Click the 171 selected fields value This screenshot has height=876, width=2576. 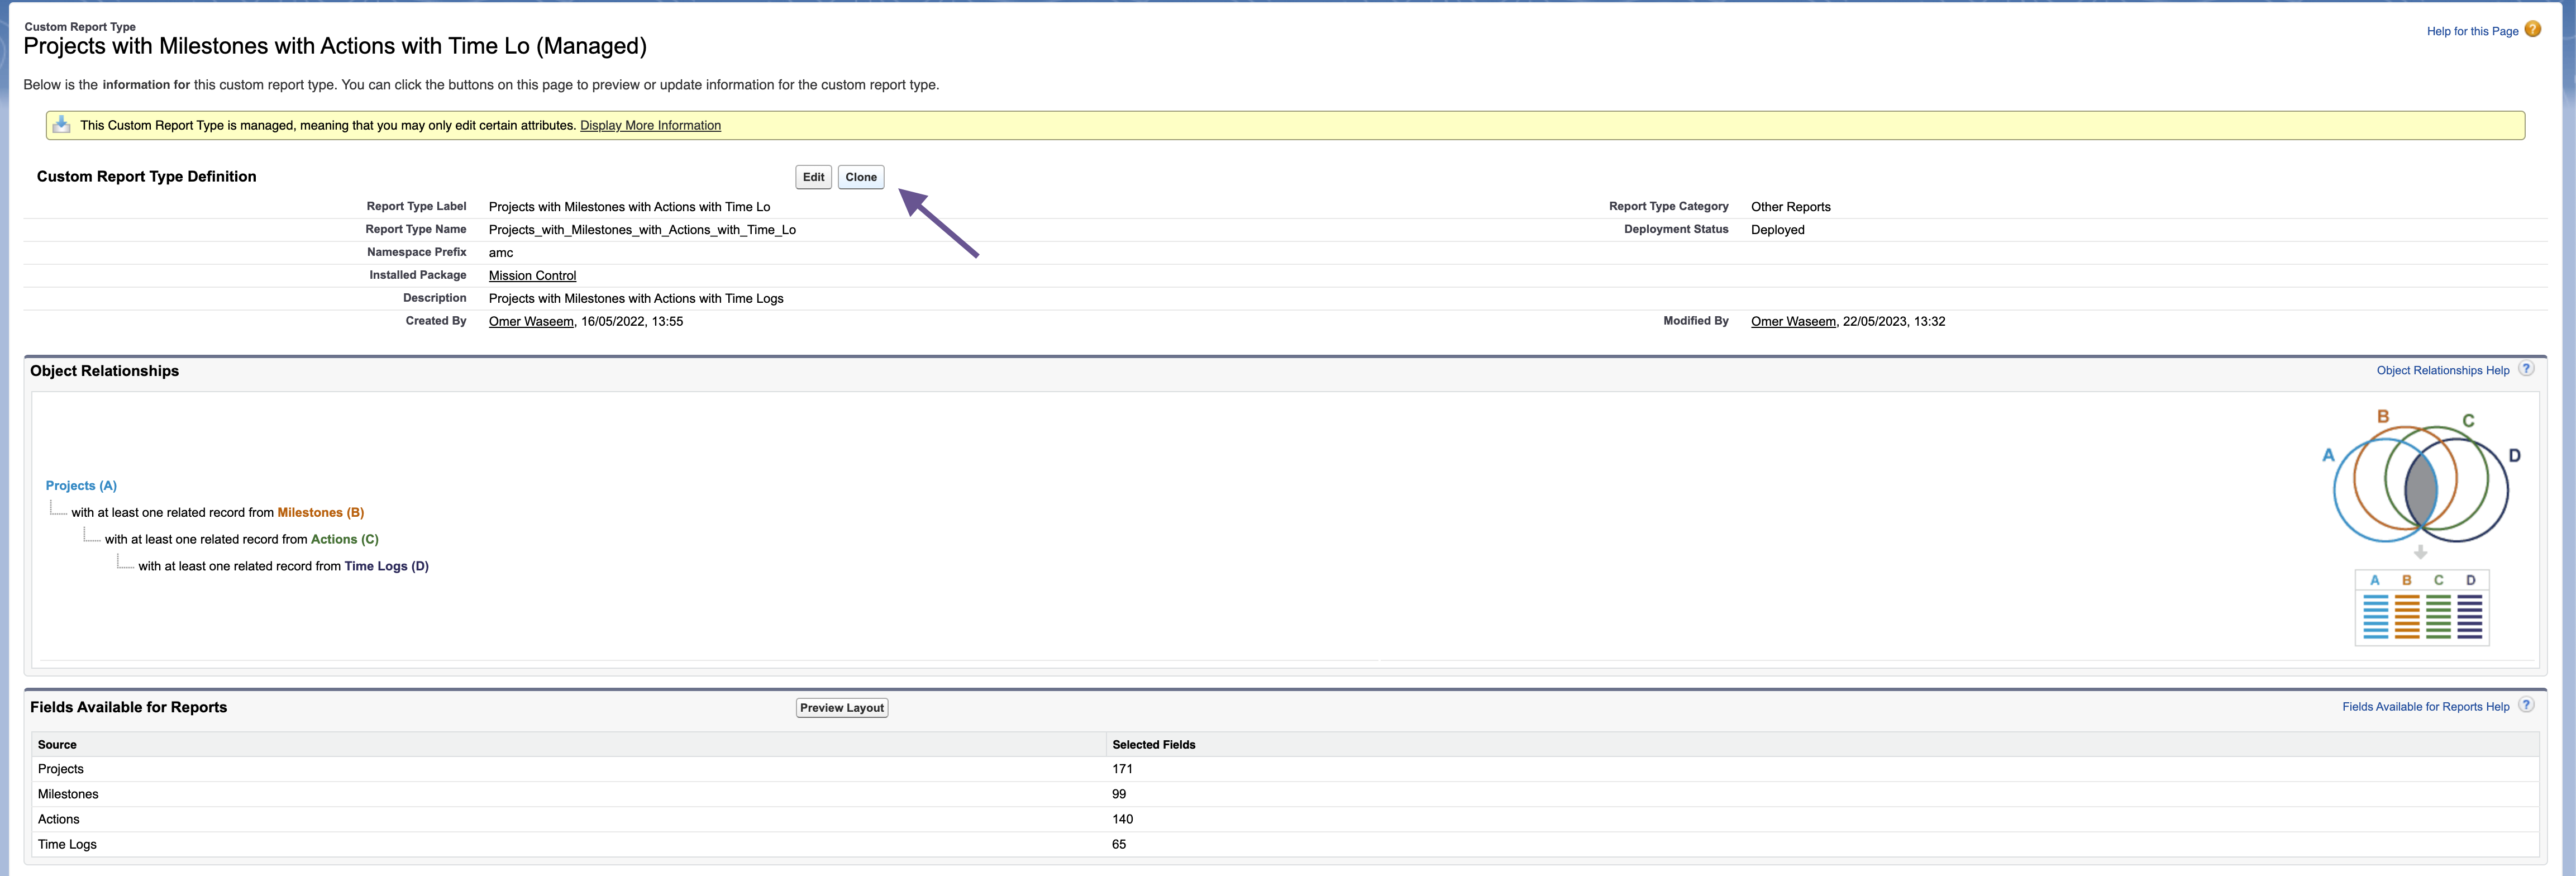point(1122,769)
